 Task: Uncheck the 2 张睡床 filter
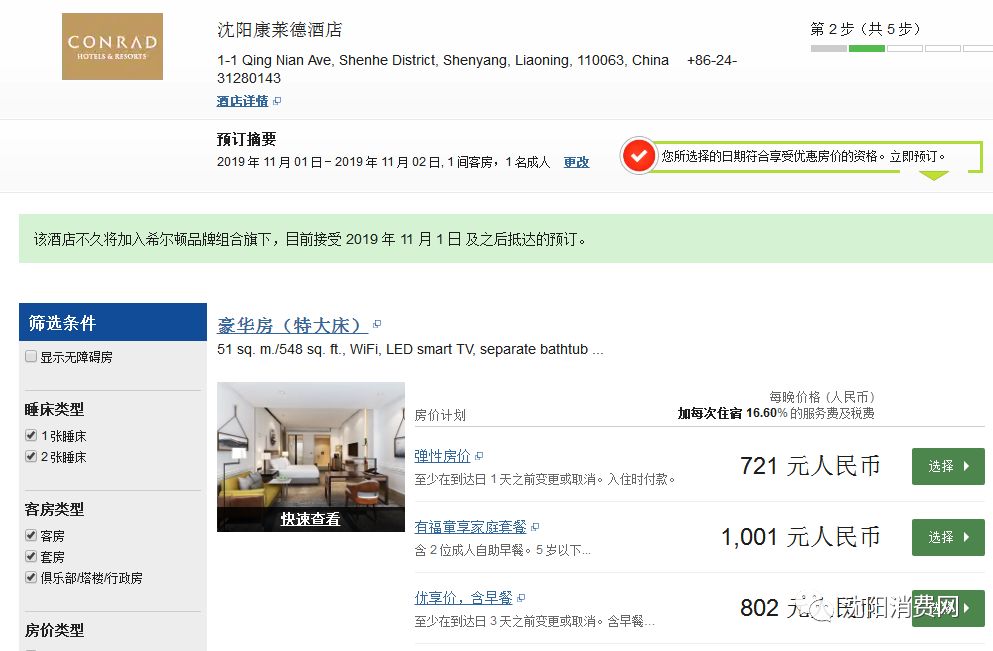coord(31,457)
